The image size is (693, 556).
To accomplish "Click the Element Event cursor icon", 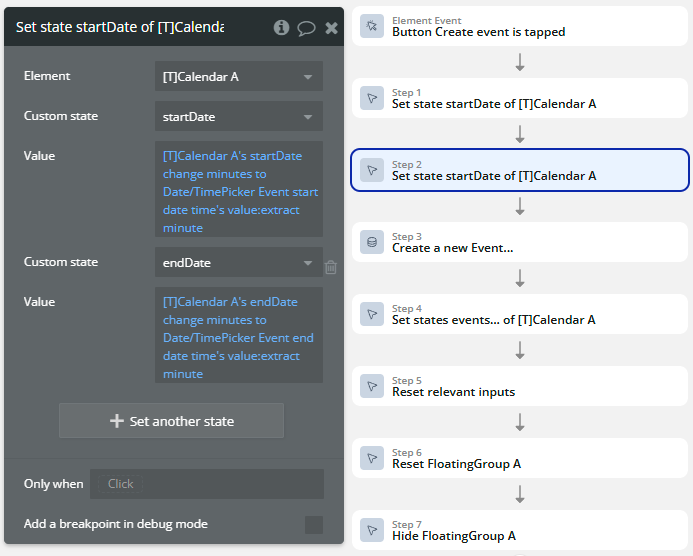I will click(x=372, y=26).
